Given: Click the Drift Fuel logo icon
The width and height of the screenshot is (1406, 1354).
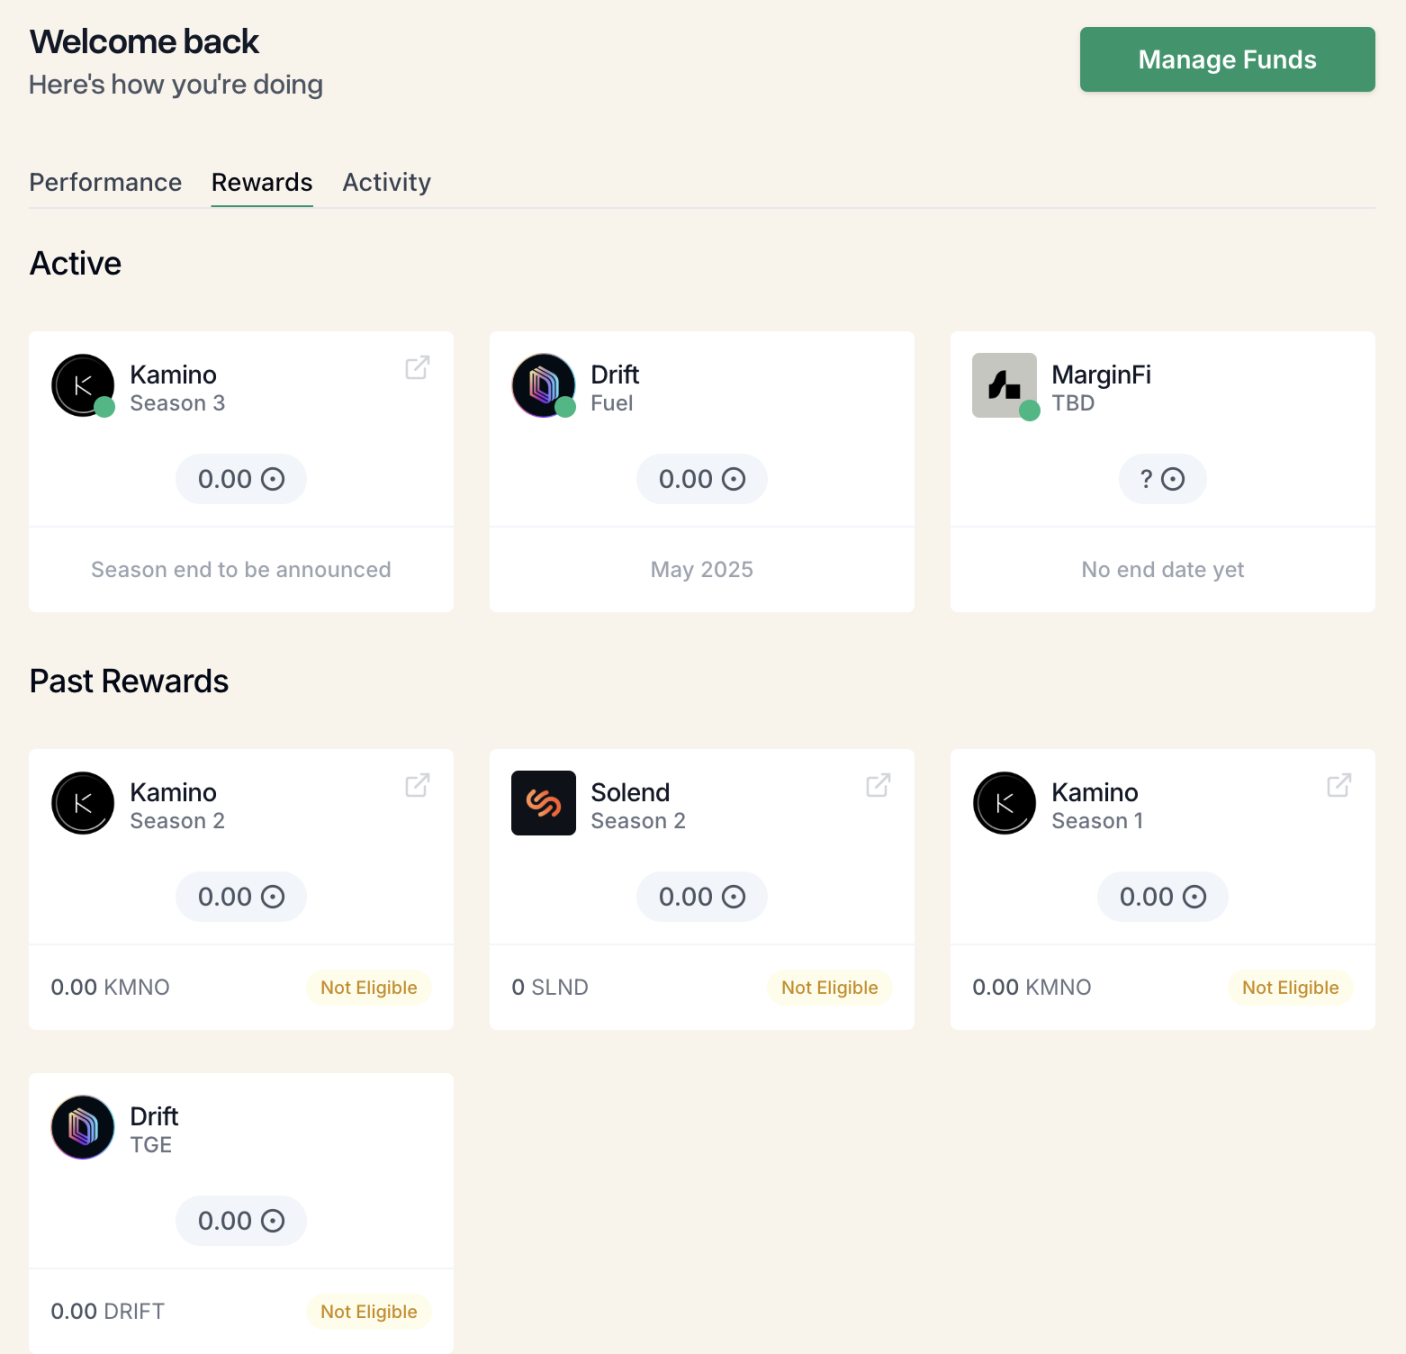Looking at the screenshot, I should 543,385.
